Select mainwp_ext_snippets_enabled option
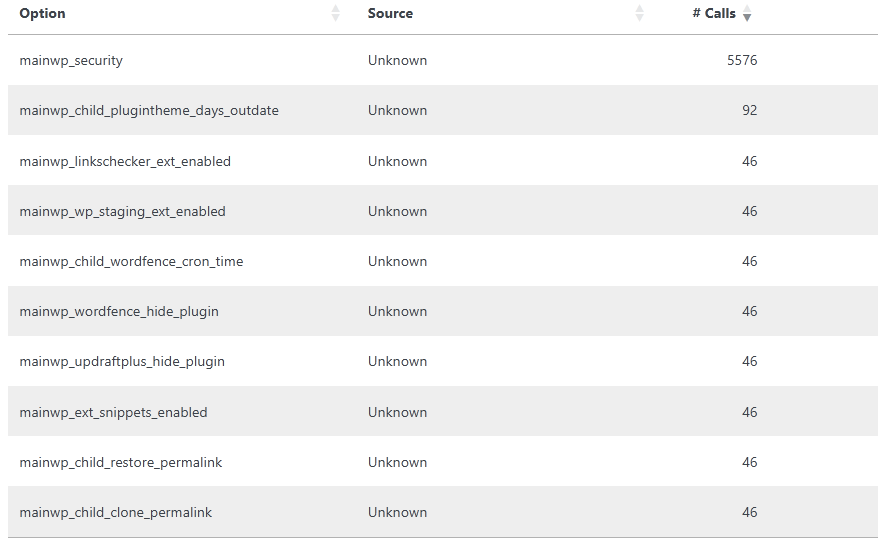Image resolution: width=878 pixels, height=544 pixels. coord(114,412)
